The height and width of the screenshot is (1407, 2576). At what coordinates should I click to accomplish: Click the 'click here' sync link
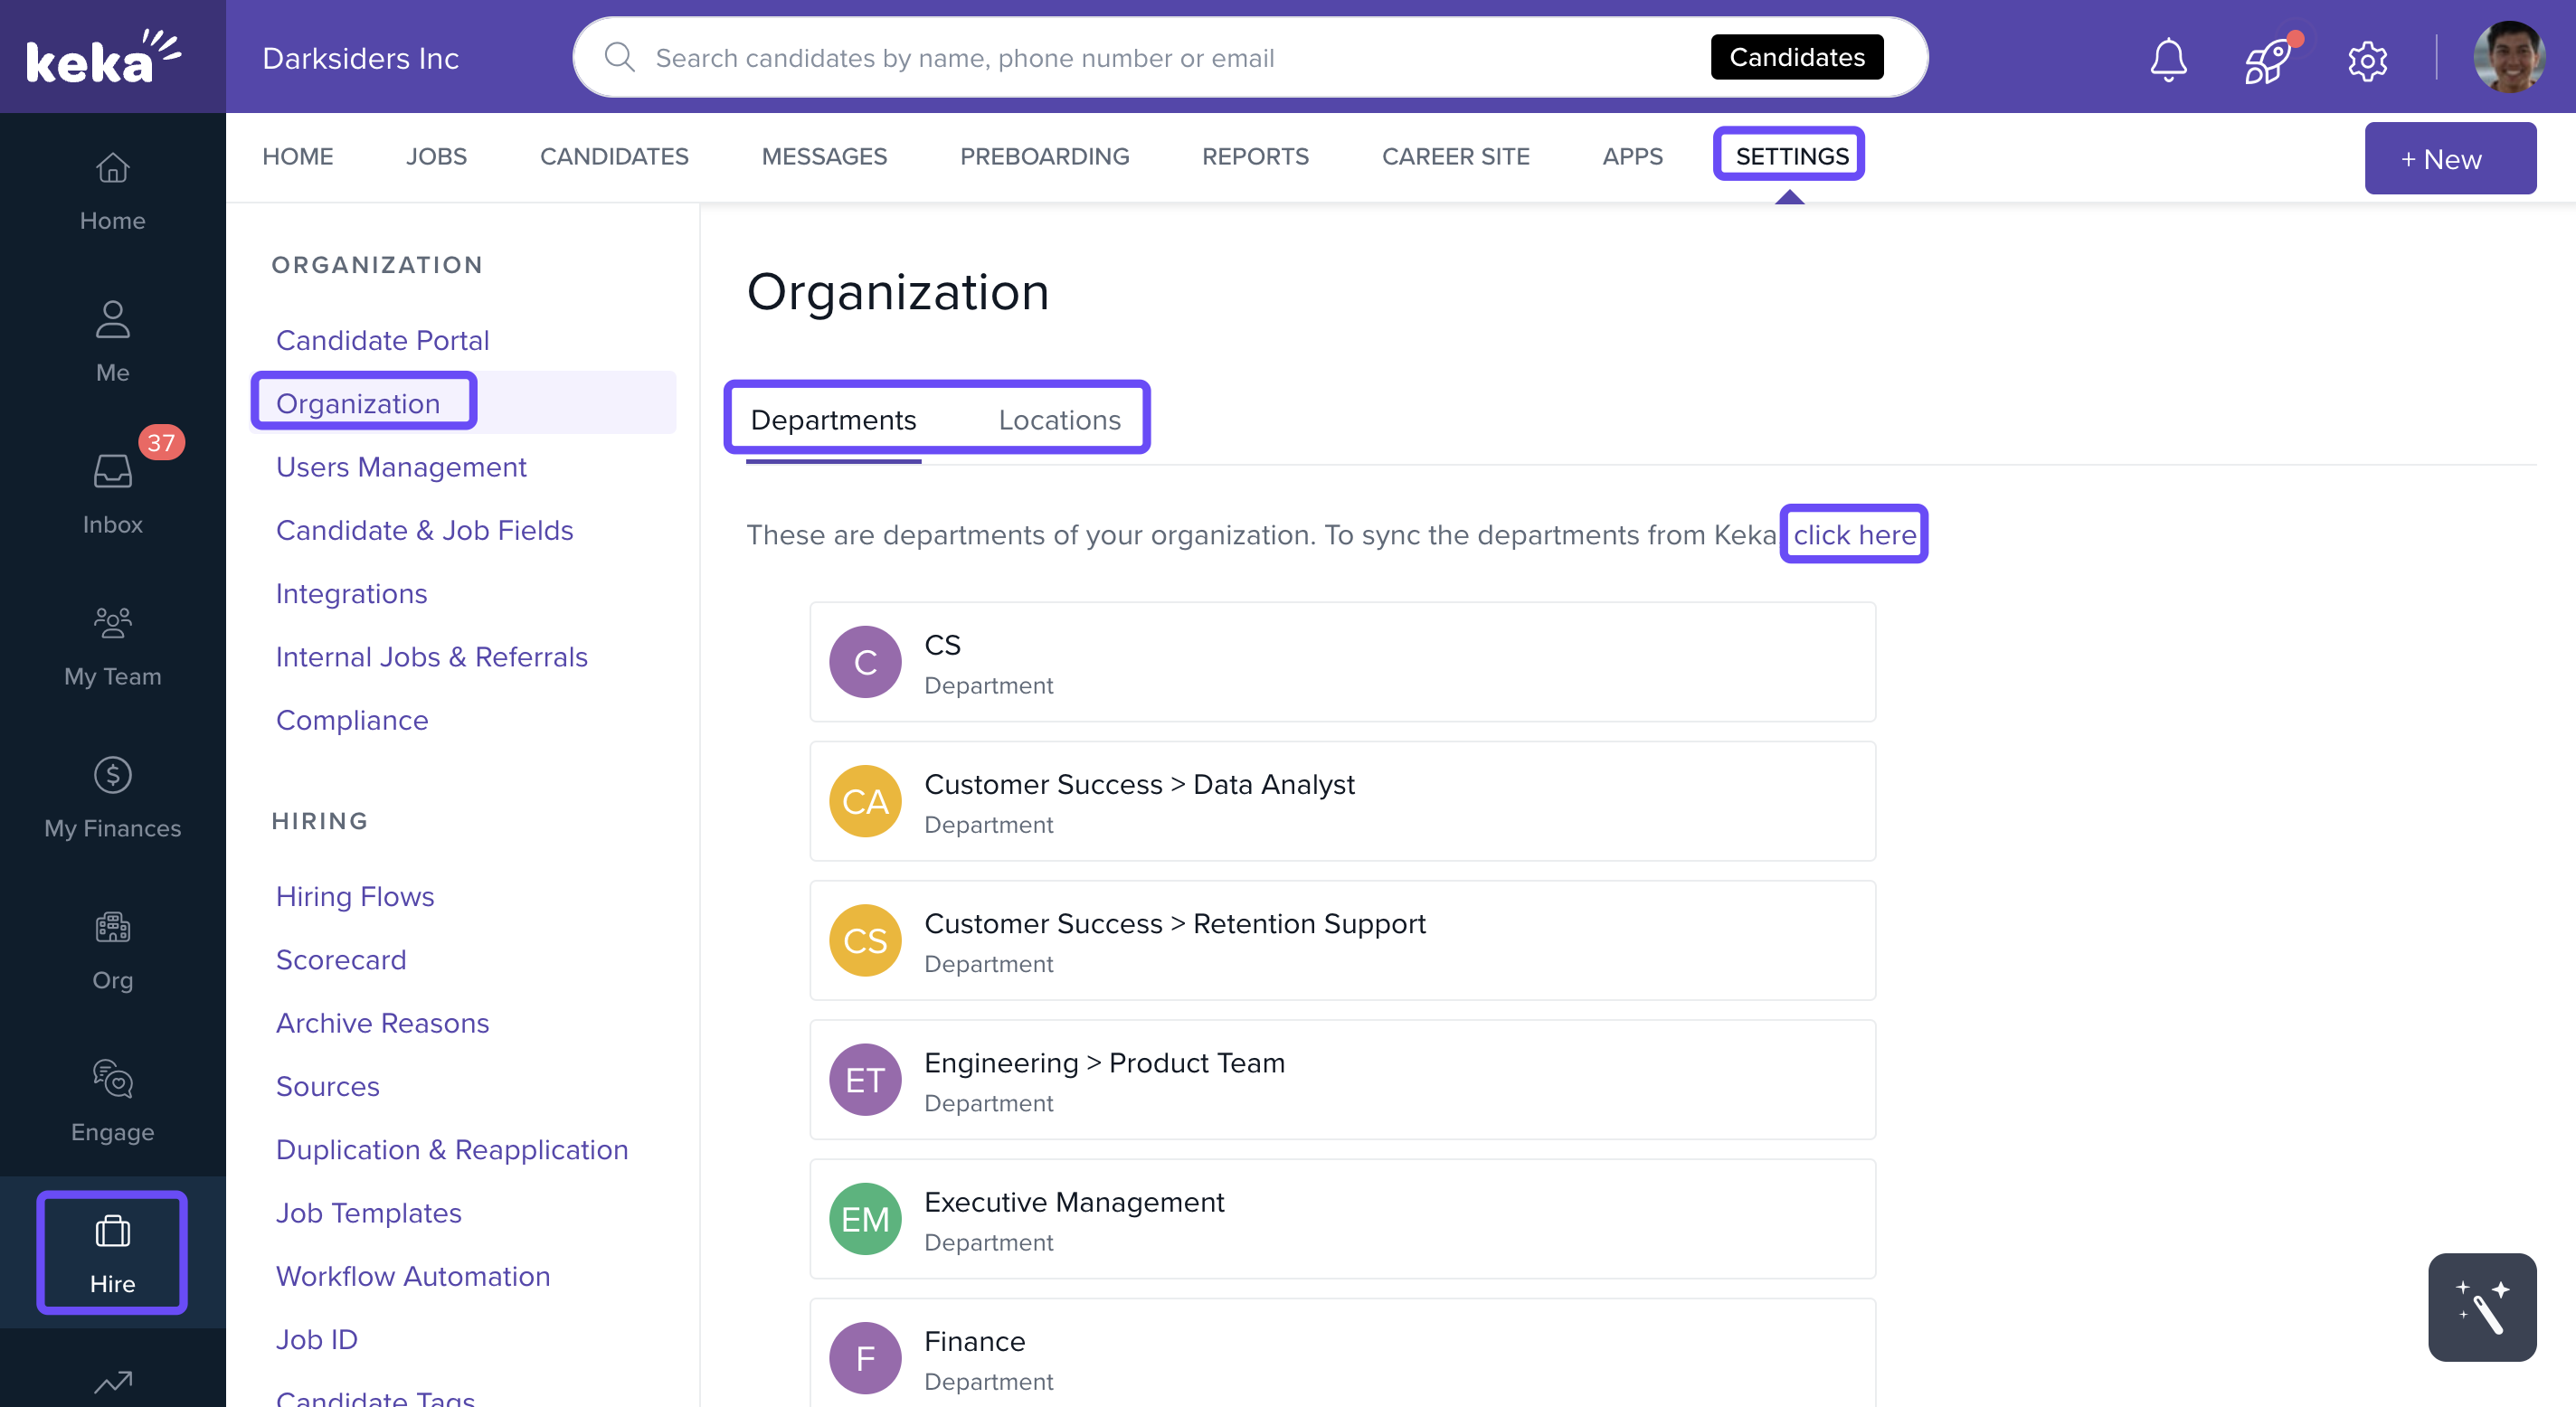click(x=1854, y=535)
